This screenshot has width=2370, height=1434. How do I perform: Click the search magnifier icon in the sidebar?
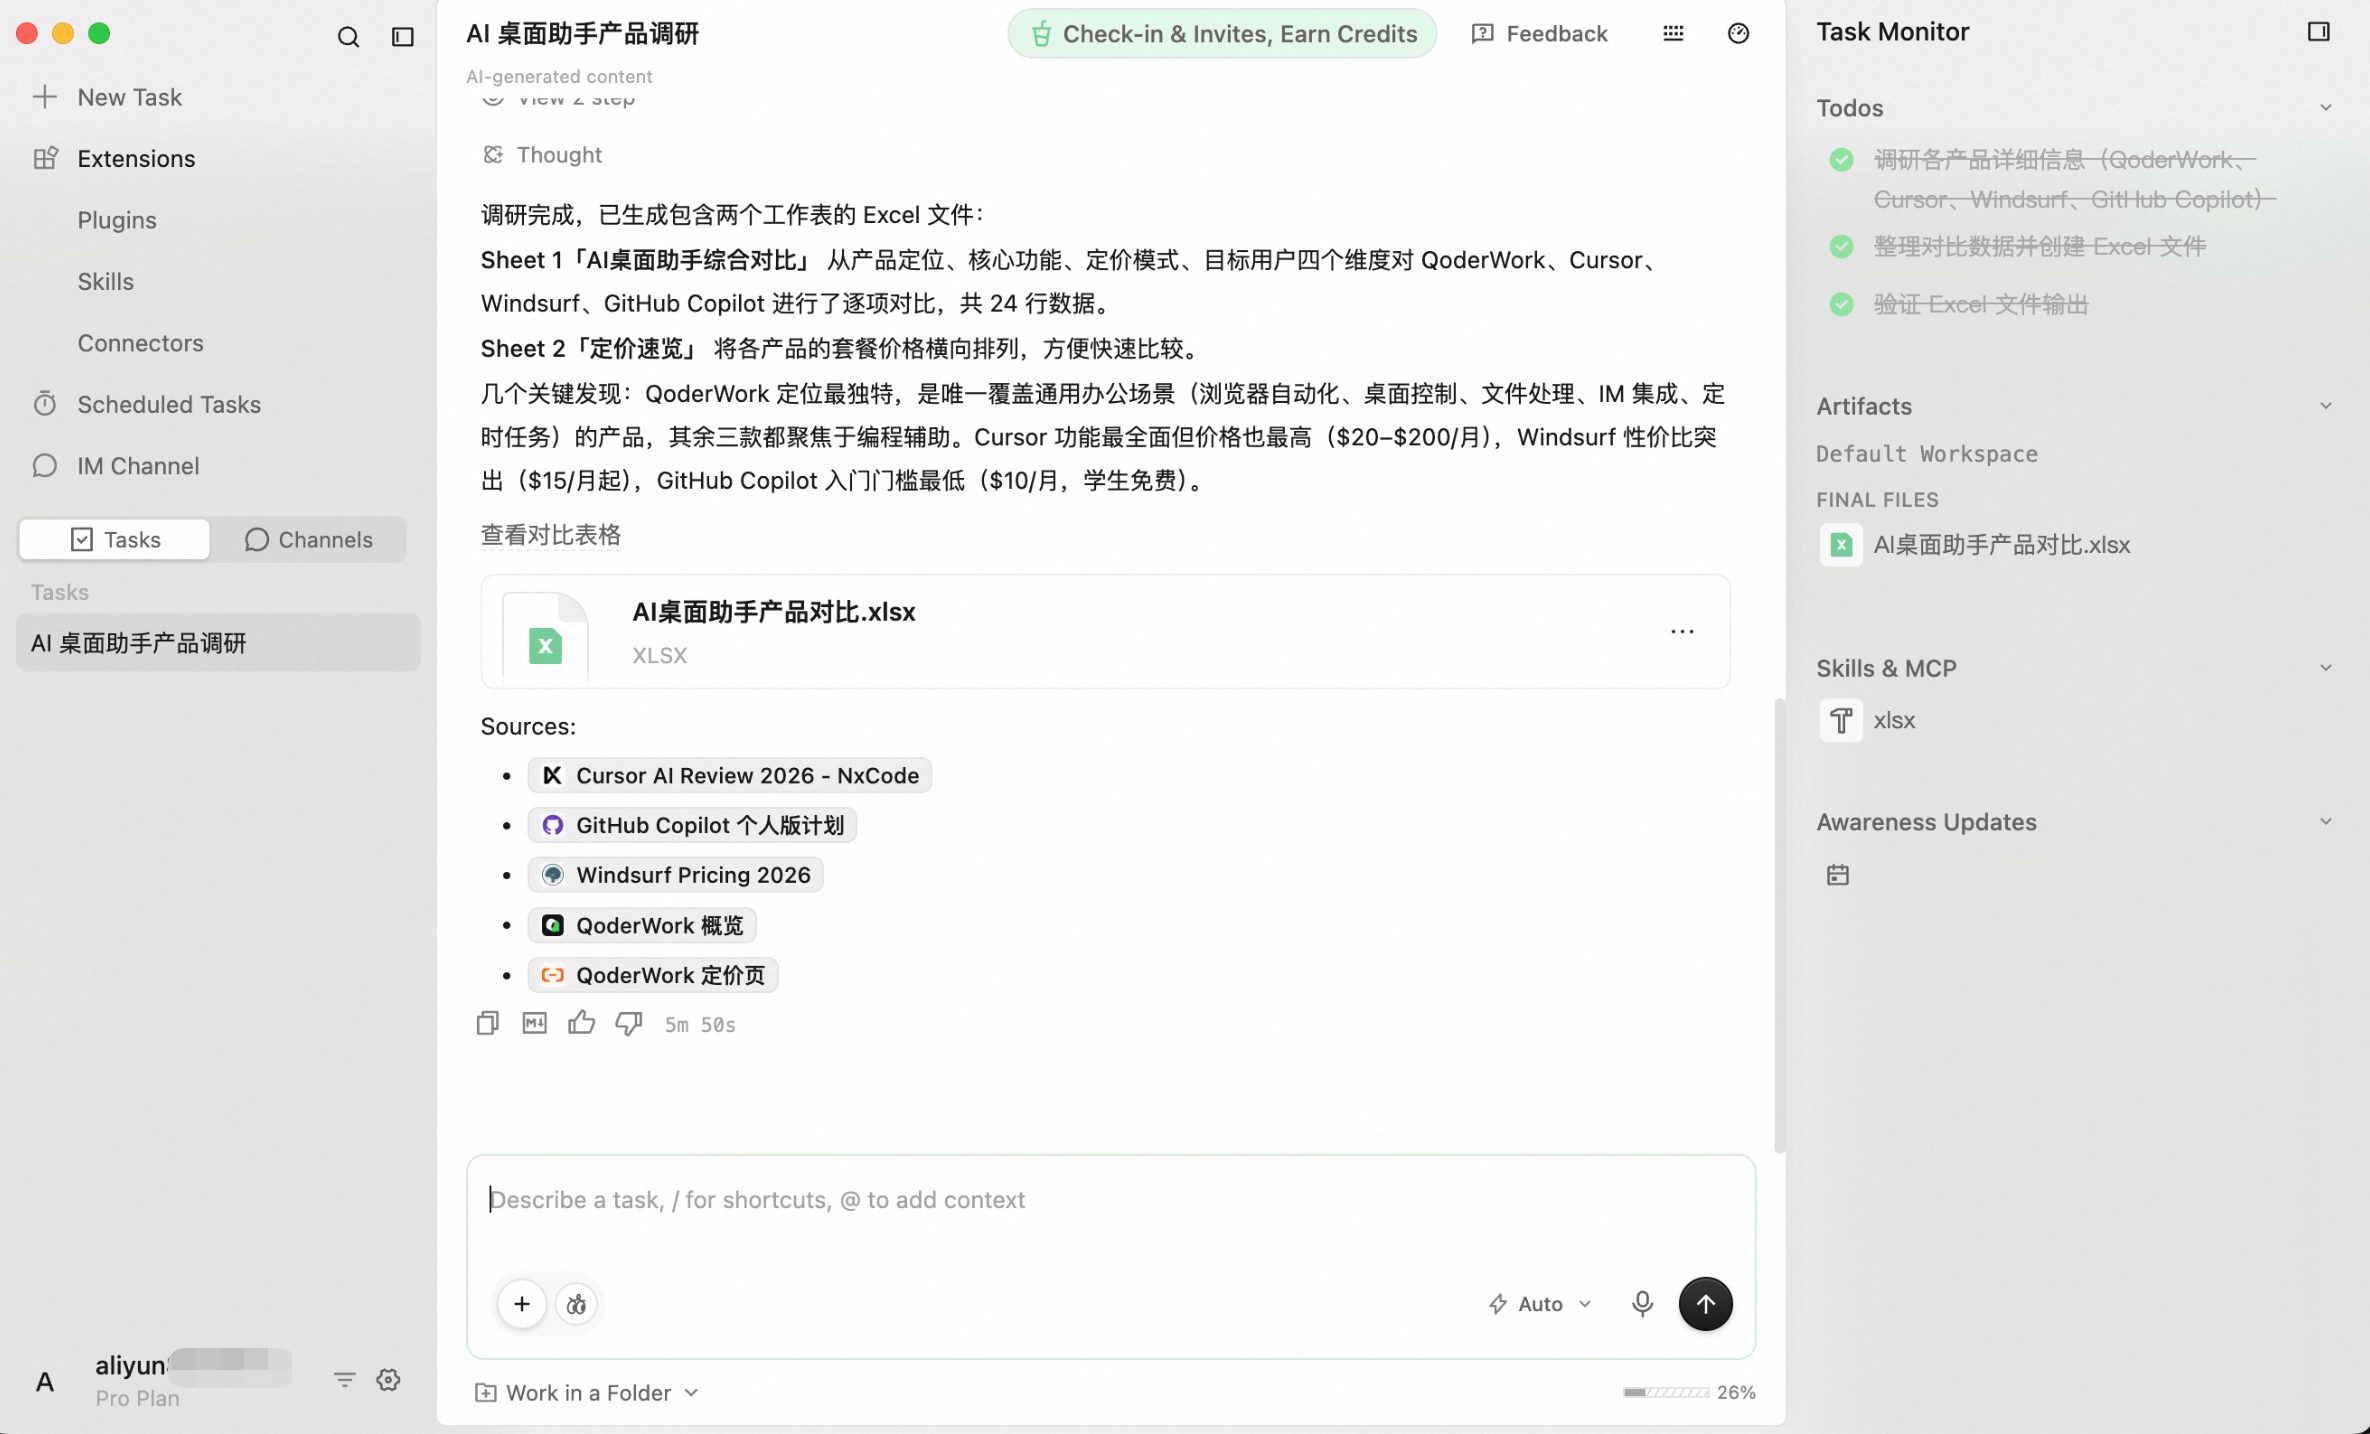click(348, 37)
